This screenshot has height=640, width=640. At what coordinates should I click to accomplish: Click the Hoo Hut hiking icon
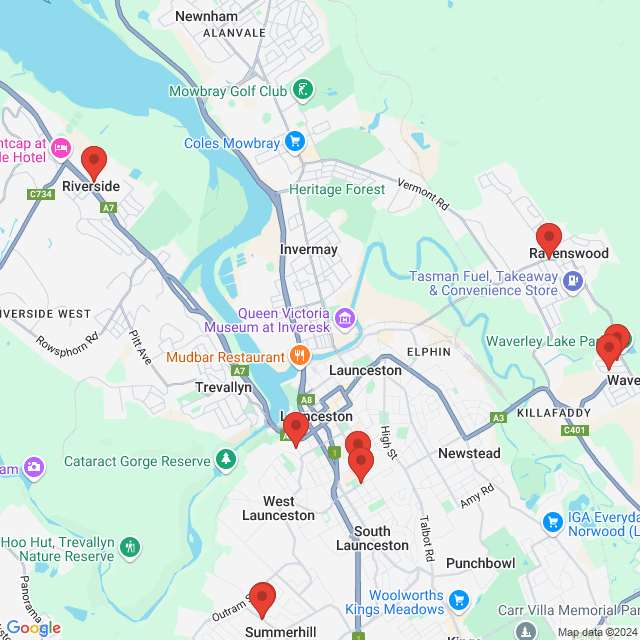131,547
